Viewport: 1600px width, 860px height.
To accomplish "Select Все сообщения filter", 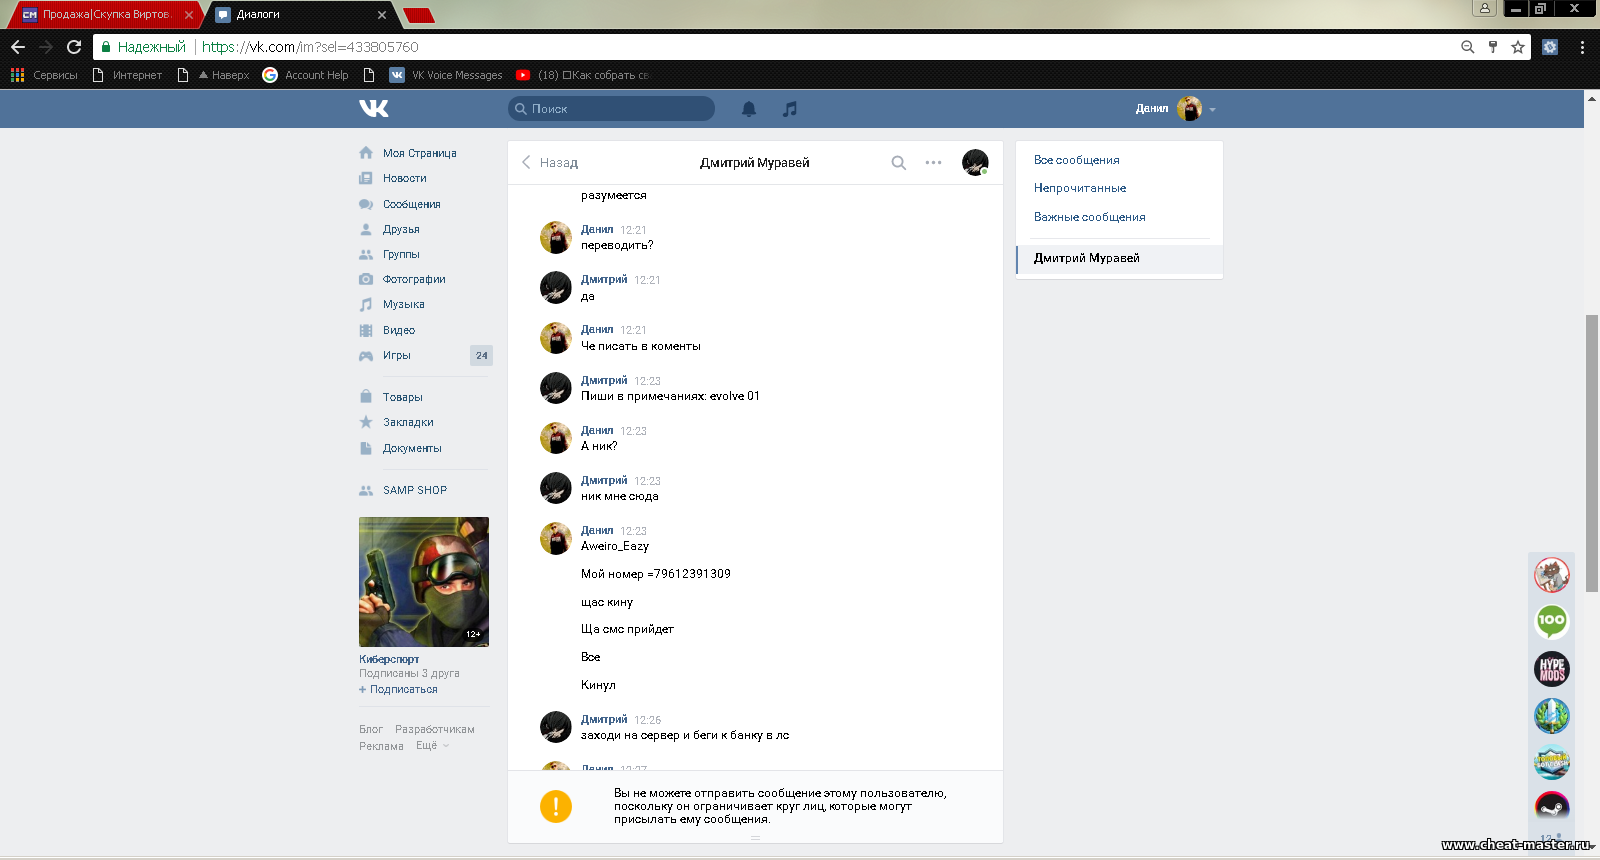I will 1077,160.
